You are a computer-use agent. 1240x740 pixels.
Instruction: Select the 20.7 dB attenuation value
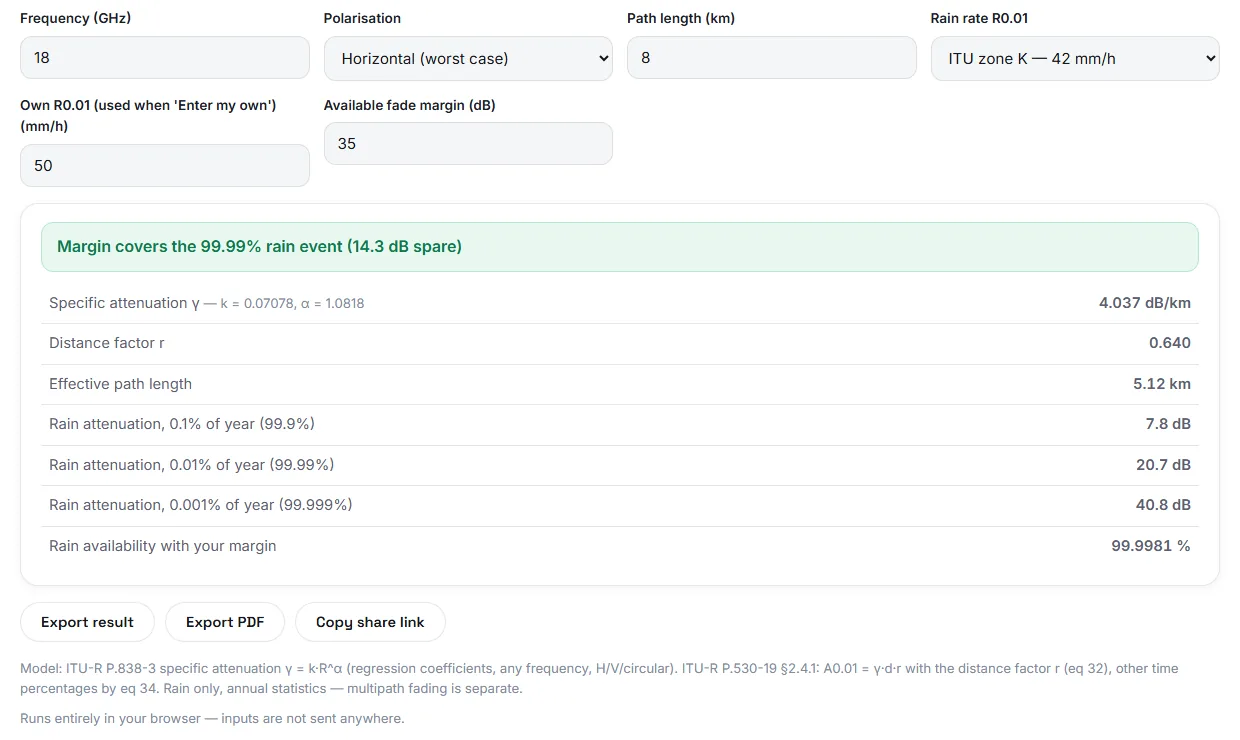[1163, 465]
